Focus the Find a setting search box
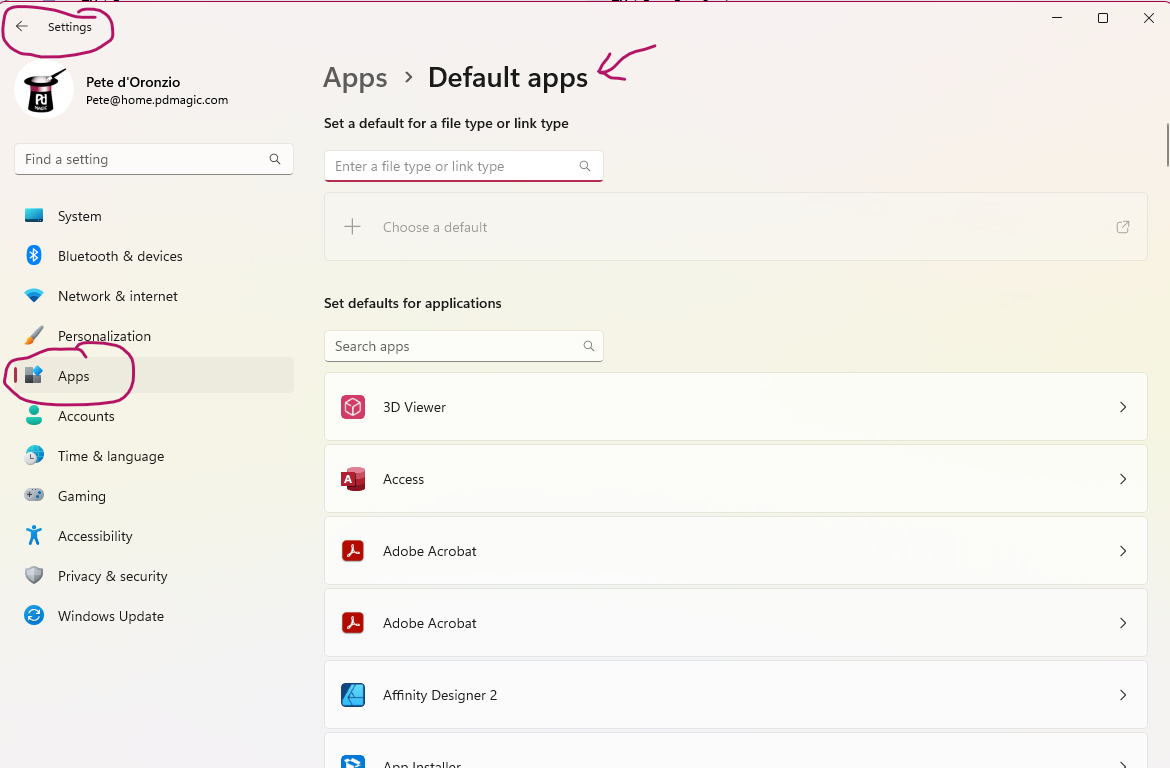This screenshot has width=1170, height=768. pos(154,159)
